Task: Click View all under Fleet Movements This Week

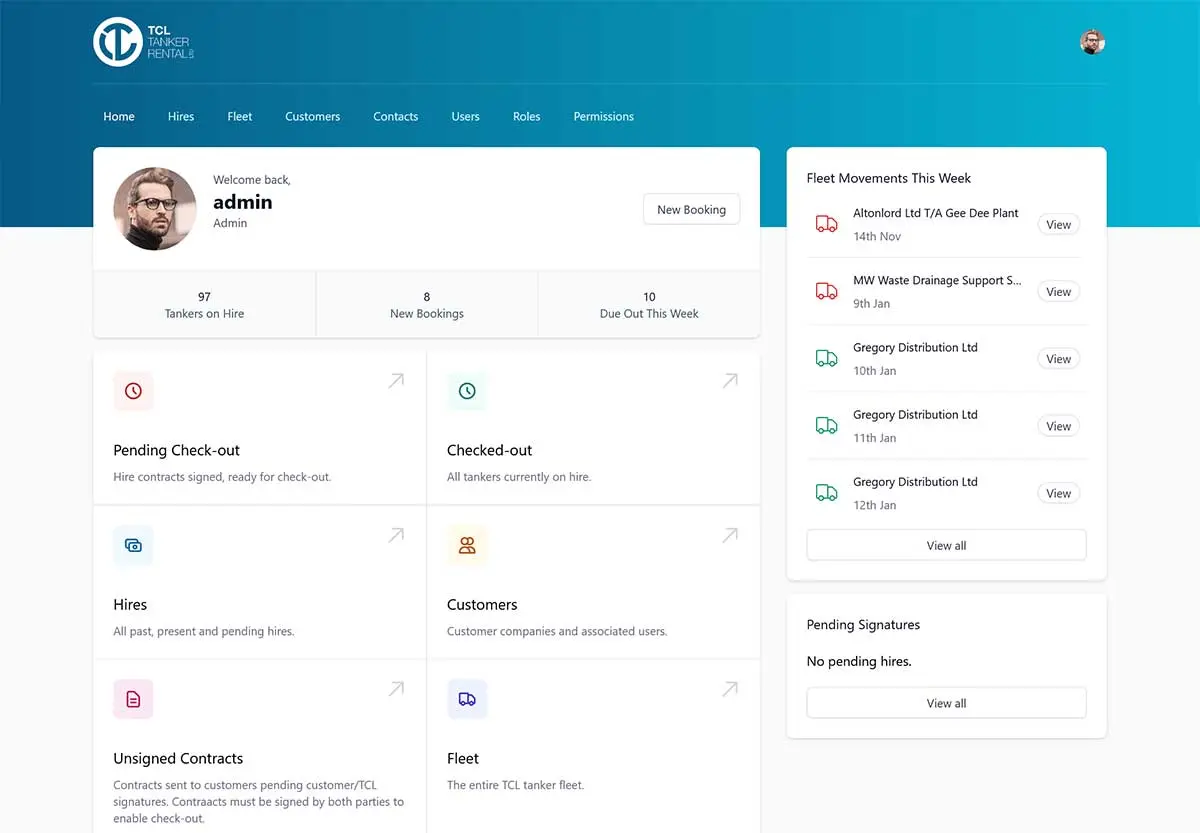Action: (x=946, y=545)
